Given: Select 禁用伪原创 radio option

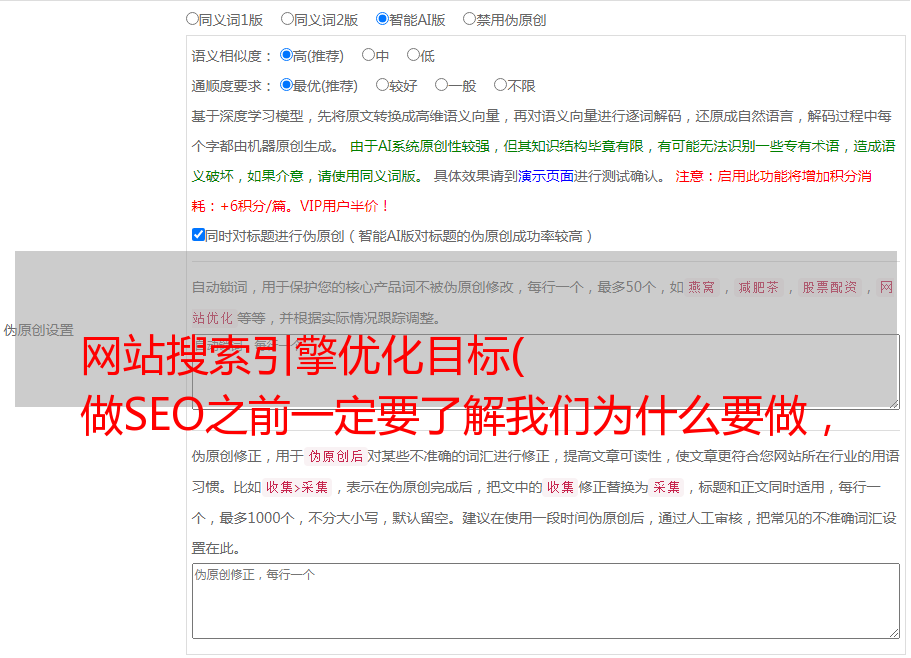Looking at the screenshot, I should pos(469,19).
